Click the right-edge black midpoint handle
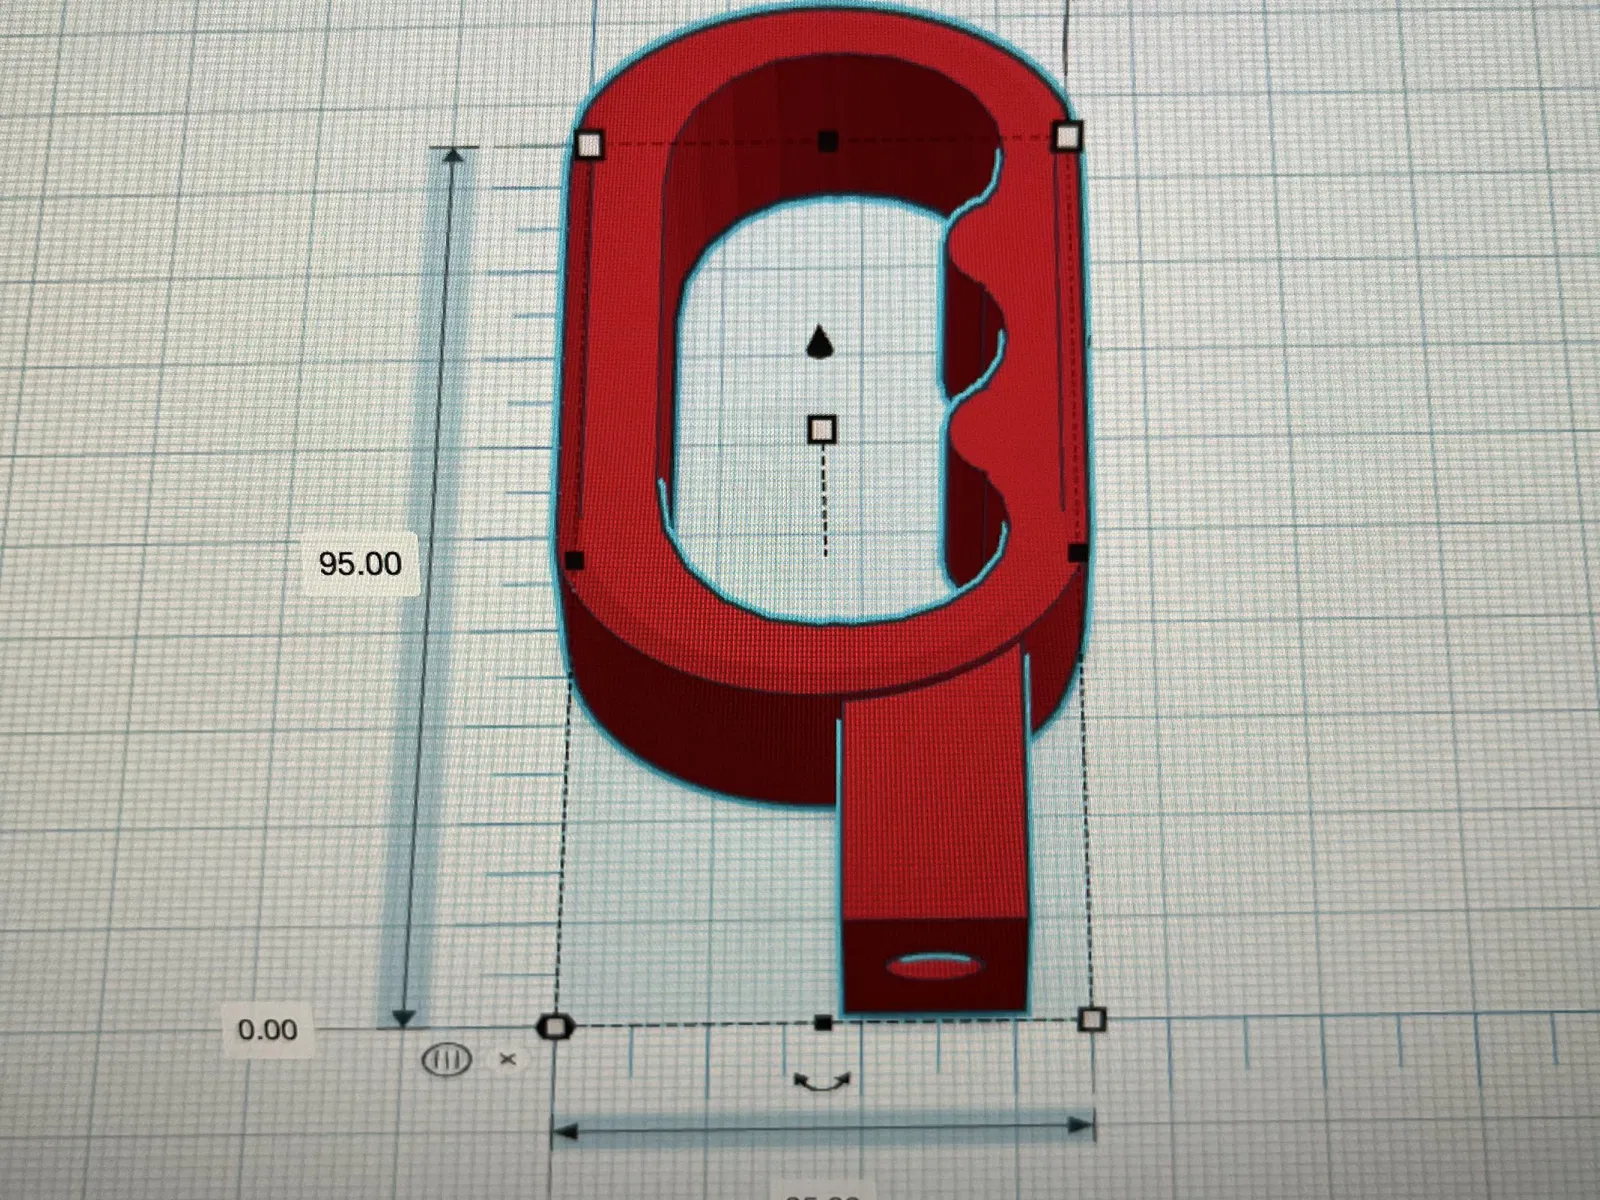The height and width of the screenshot is (1200, 1600). [x=1078, y=553]
